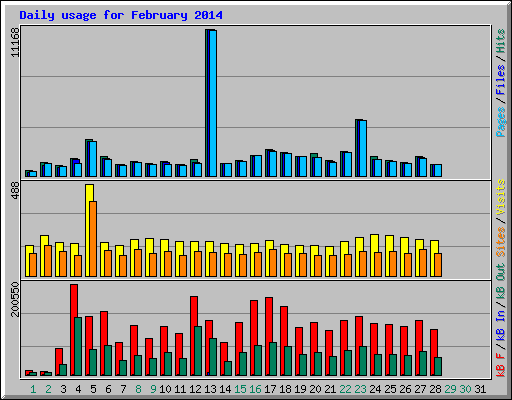The width and height of the screenshot is (512, 400).
Task: Click day label 15 on the x-axis
Action: point(240,389)
